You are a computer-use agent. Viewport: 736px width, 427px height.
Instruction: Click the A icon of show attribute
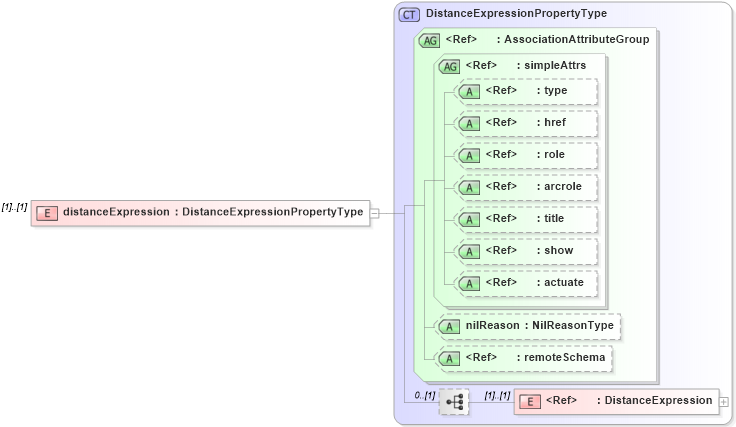[469, 252]
